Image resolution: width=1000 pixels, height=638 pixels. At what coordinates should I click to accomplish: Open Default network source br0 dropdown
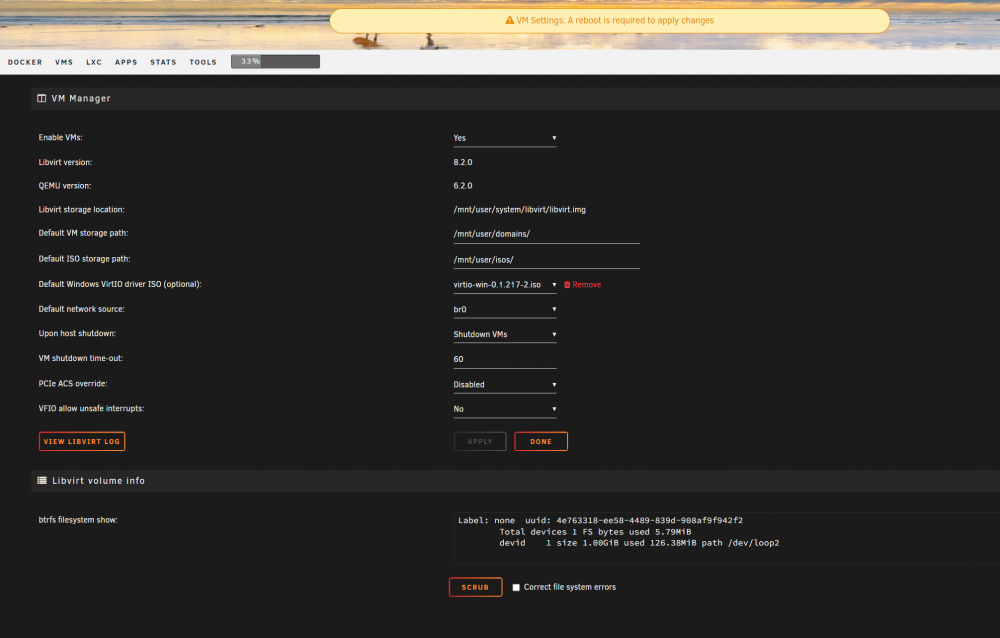tap(504, 309)
